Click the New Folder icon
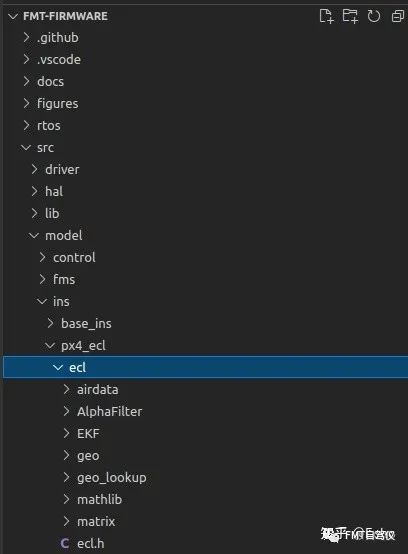 point(350,16)
